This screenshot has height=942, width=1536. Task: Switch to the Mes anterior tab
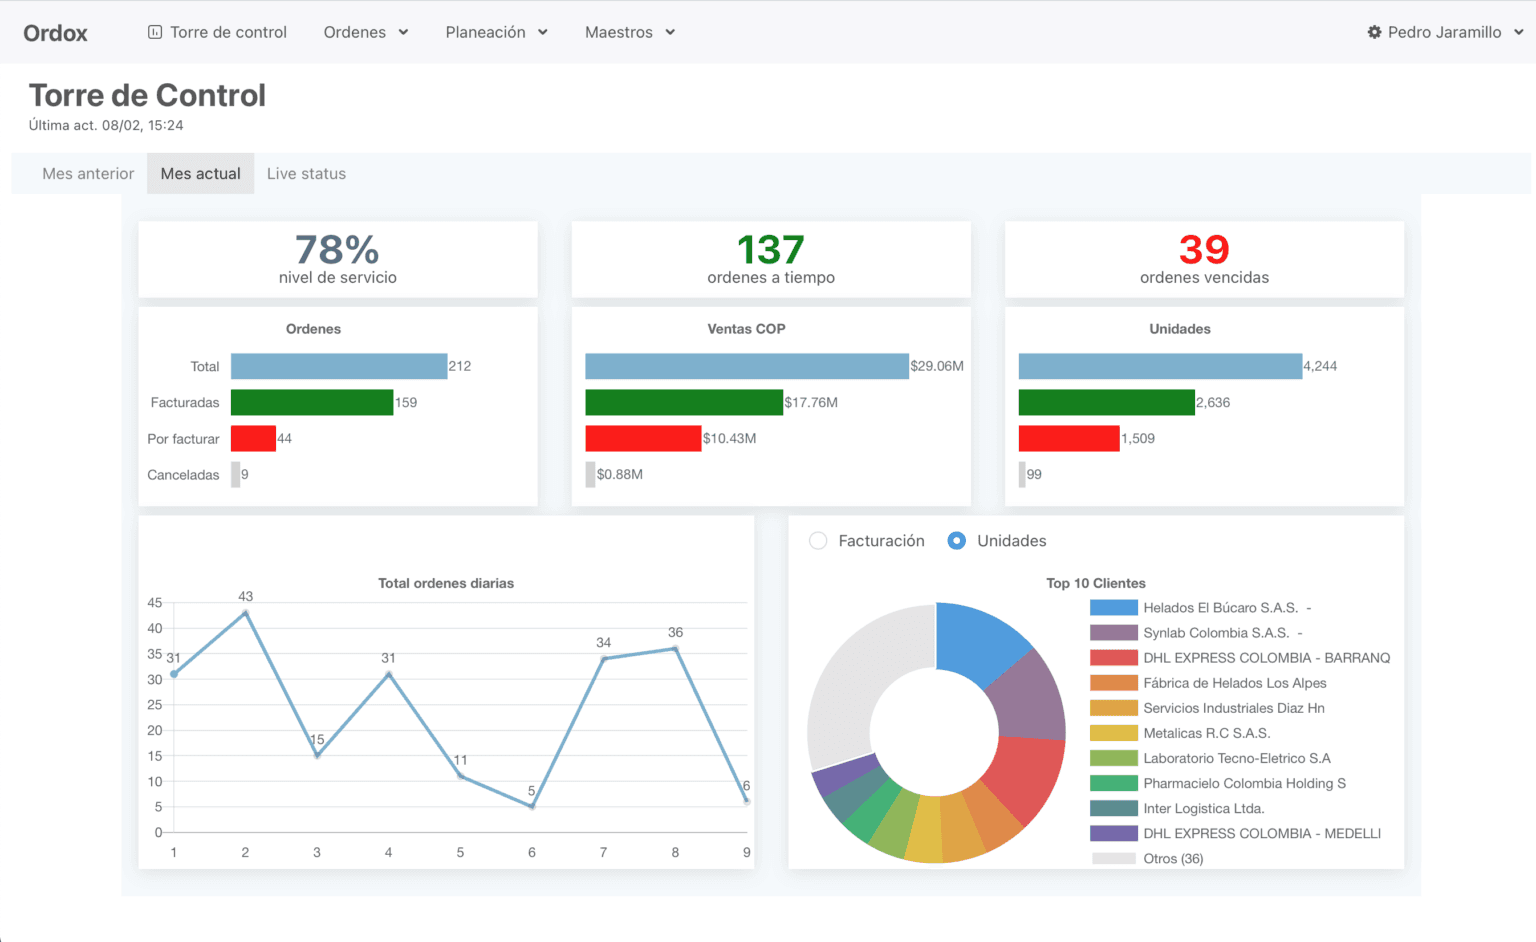(88, 174)
